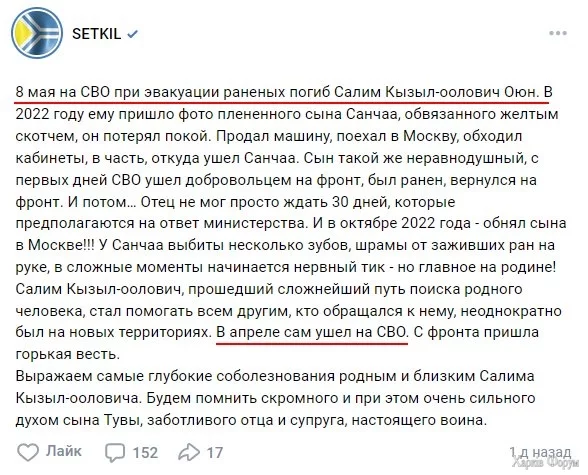Click the final line "духом сына Тувы"
This screenshot has width=588, height=475.
251,420
